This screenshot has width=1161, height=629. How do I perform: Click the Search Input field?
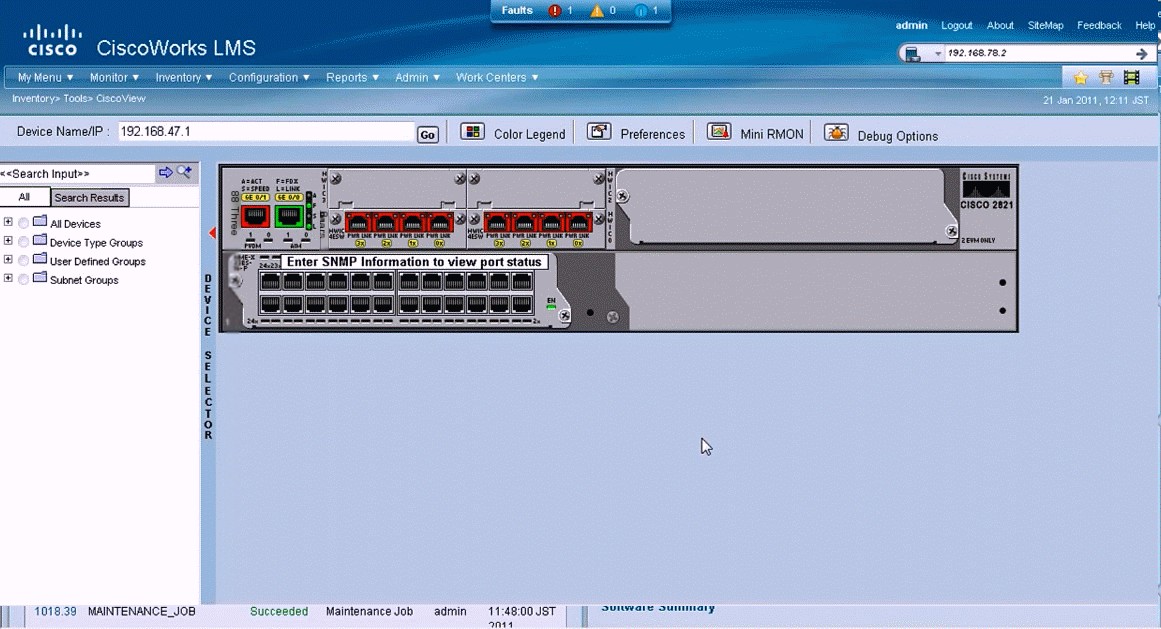tap(77, 173)
